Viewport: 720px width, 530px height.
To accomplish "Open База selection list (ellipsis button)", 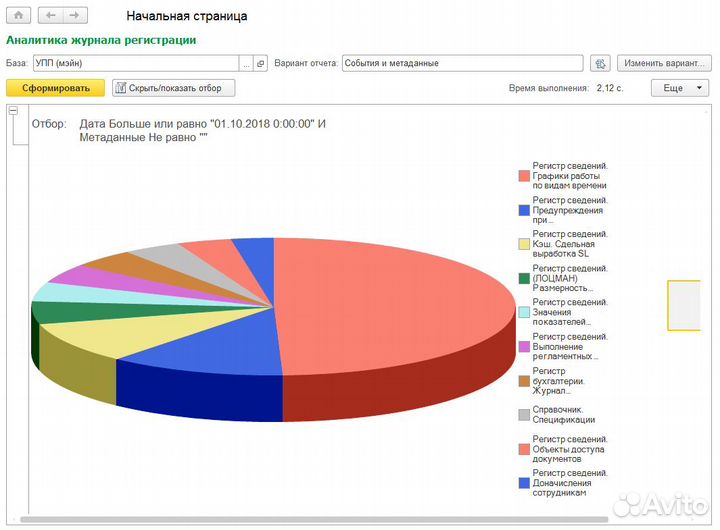I will (247, 63).
